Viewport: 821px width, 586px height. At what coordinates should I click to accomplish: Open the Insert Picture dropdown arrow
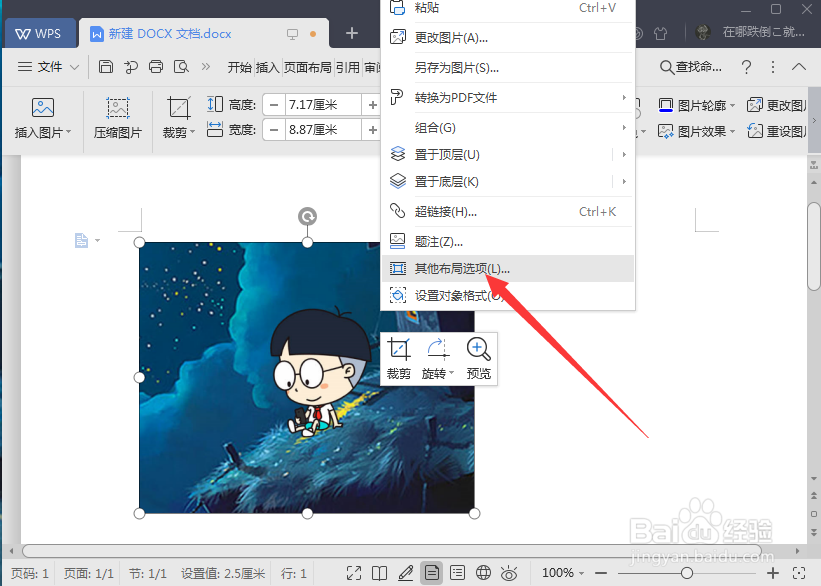[69, 132]
